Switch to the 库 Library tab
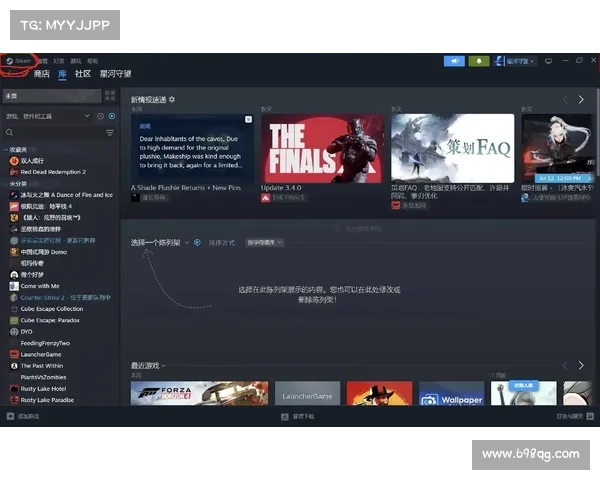600x480 pixels. [62, 73]
